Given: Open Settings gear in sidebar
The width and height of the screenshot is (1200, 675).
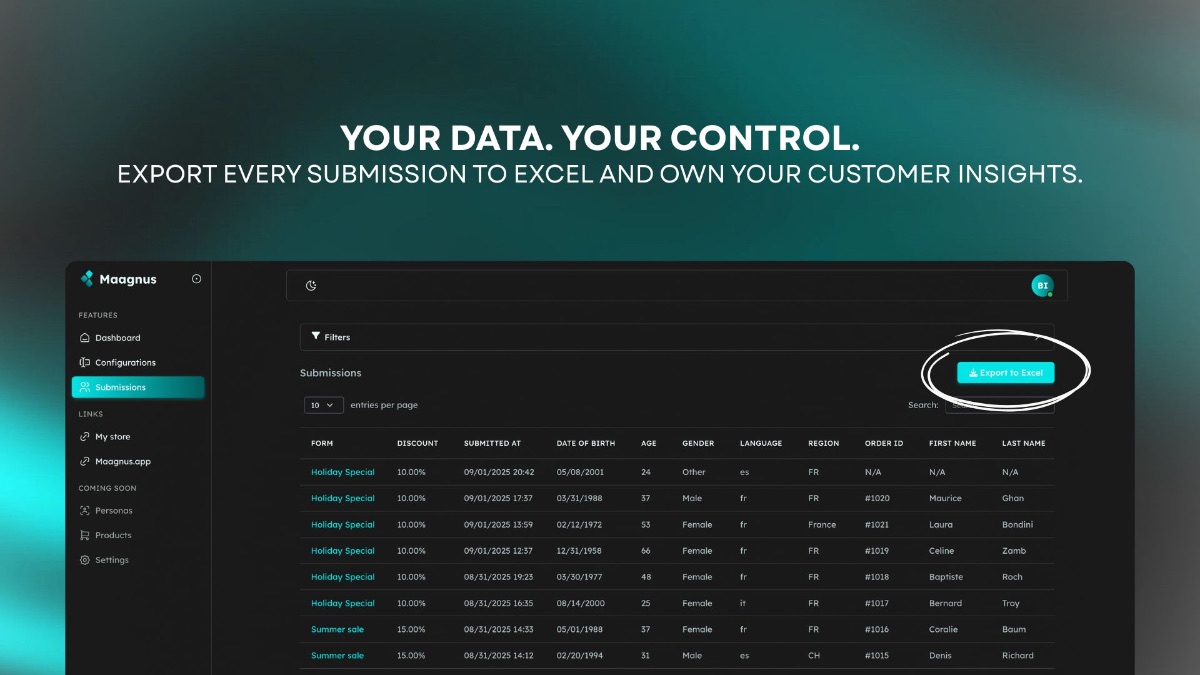Looking at the screenshot, I should click(x=85, y=560).
